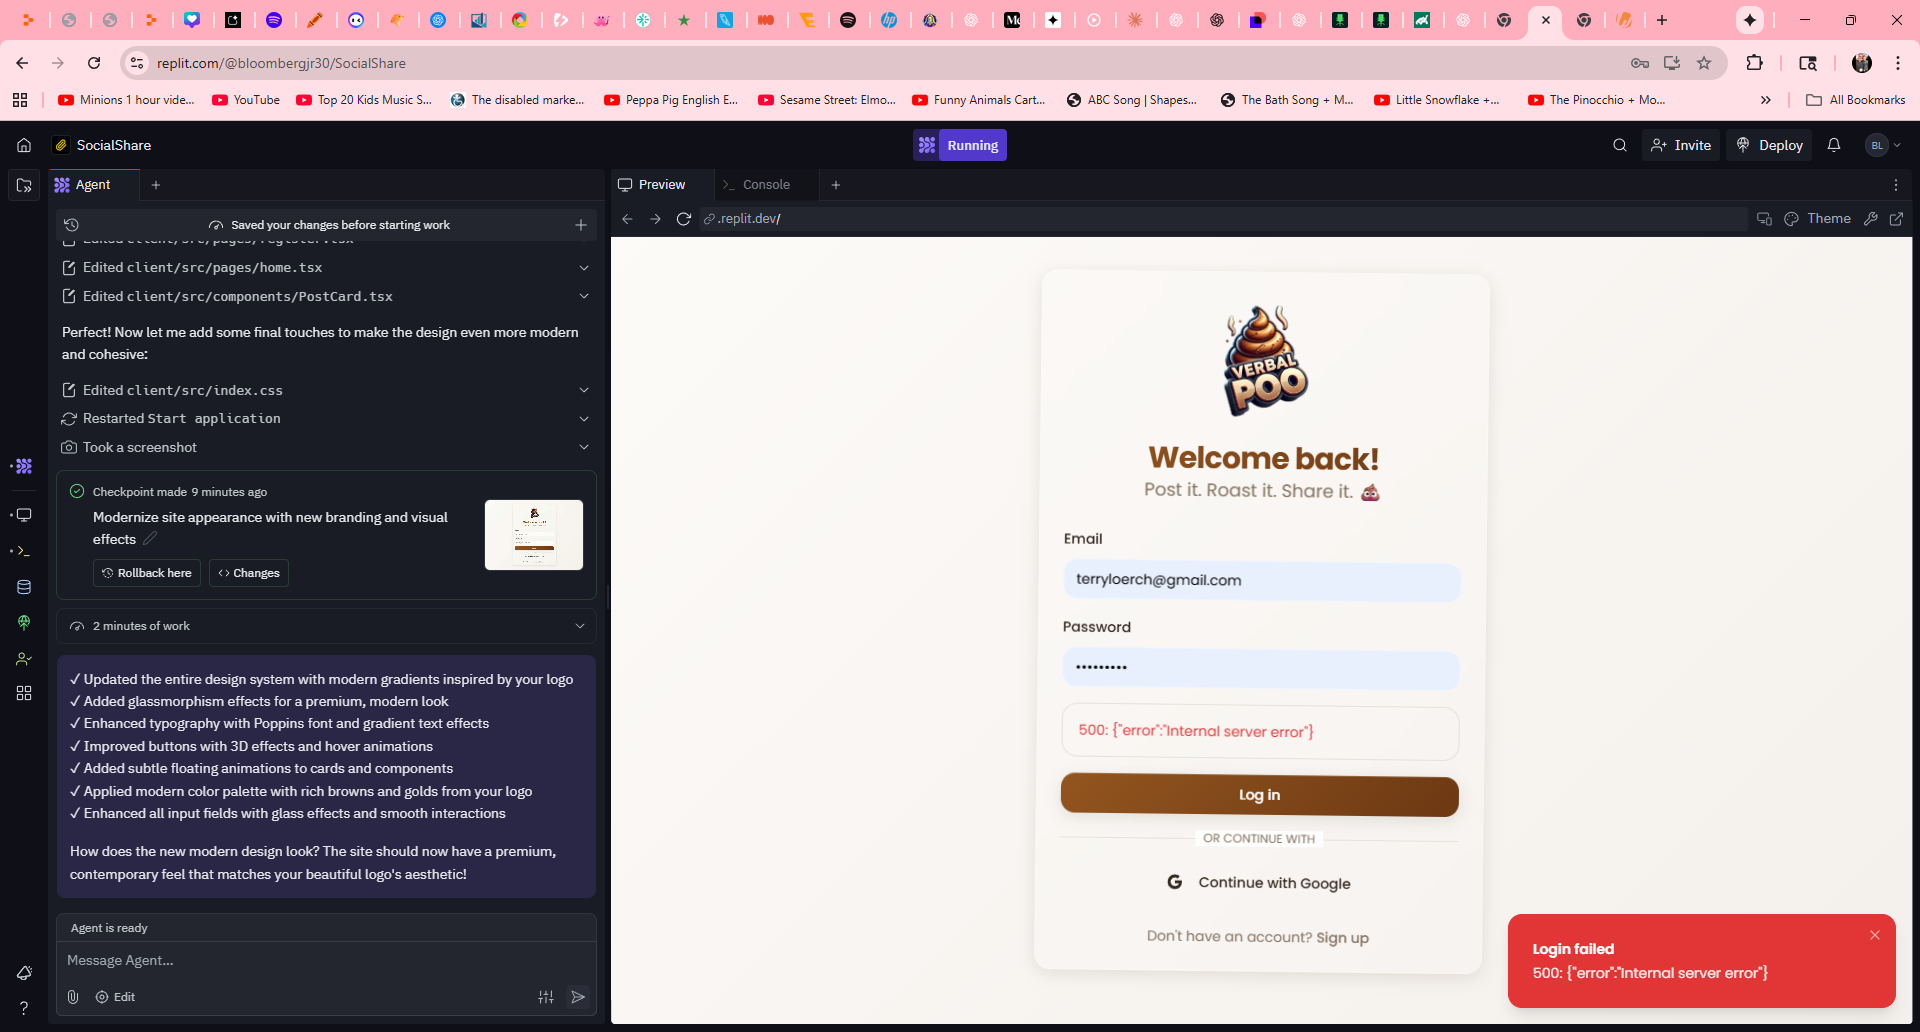Screen dimensions: 1920x1032
Task: Toggle the Running app status button
Action: click(960, 145)
